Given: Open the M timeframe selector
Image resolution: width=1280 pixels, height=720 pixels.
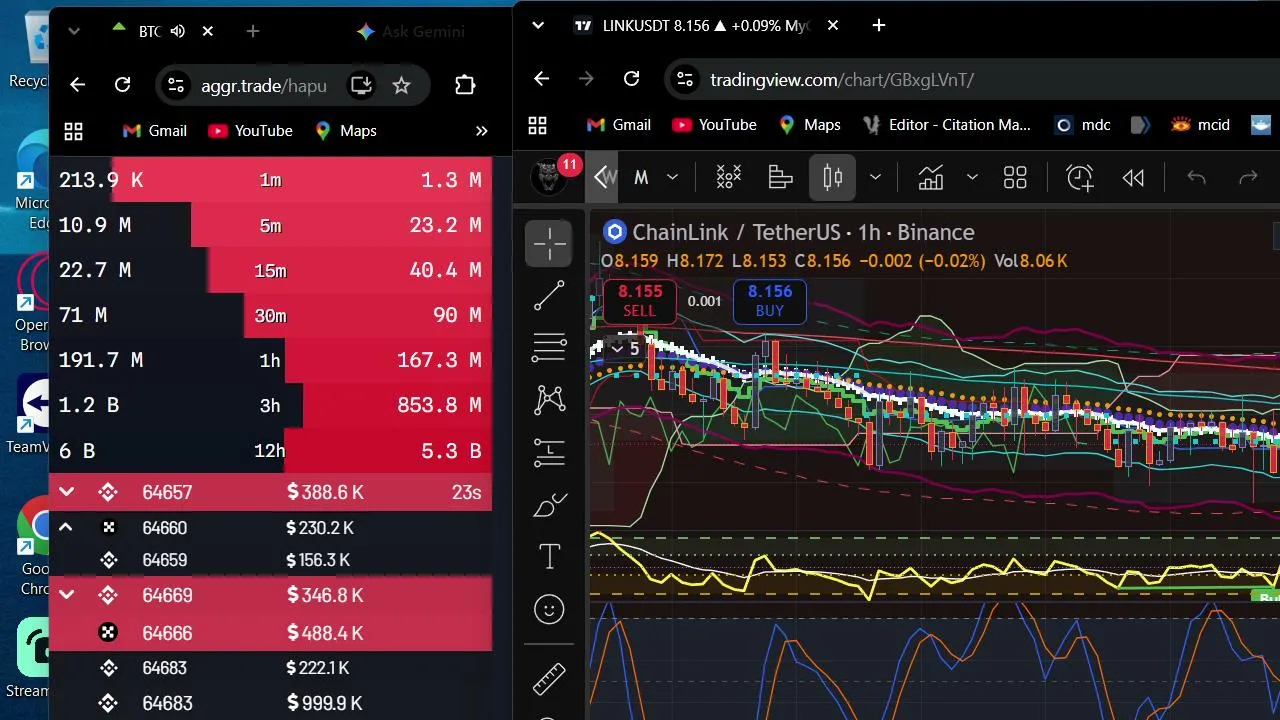Looking at the screenshot, I should coord(641,178).
